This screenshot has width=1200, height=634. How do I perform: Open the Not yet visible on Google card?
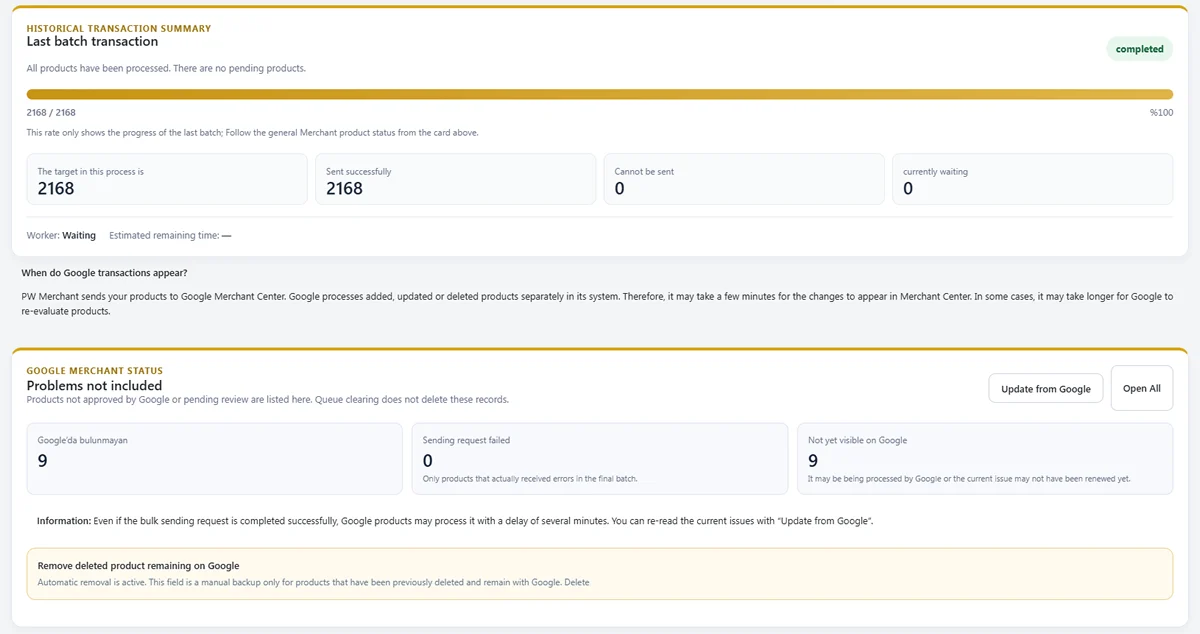tap(985, 459)
